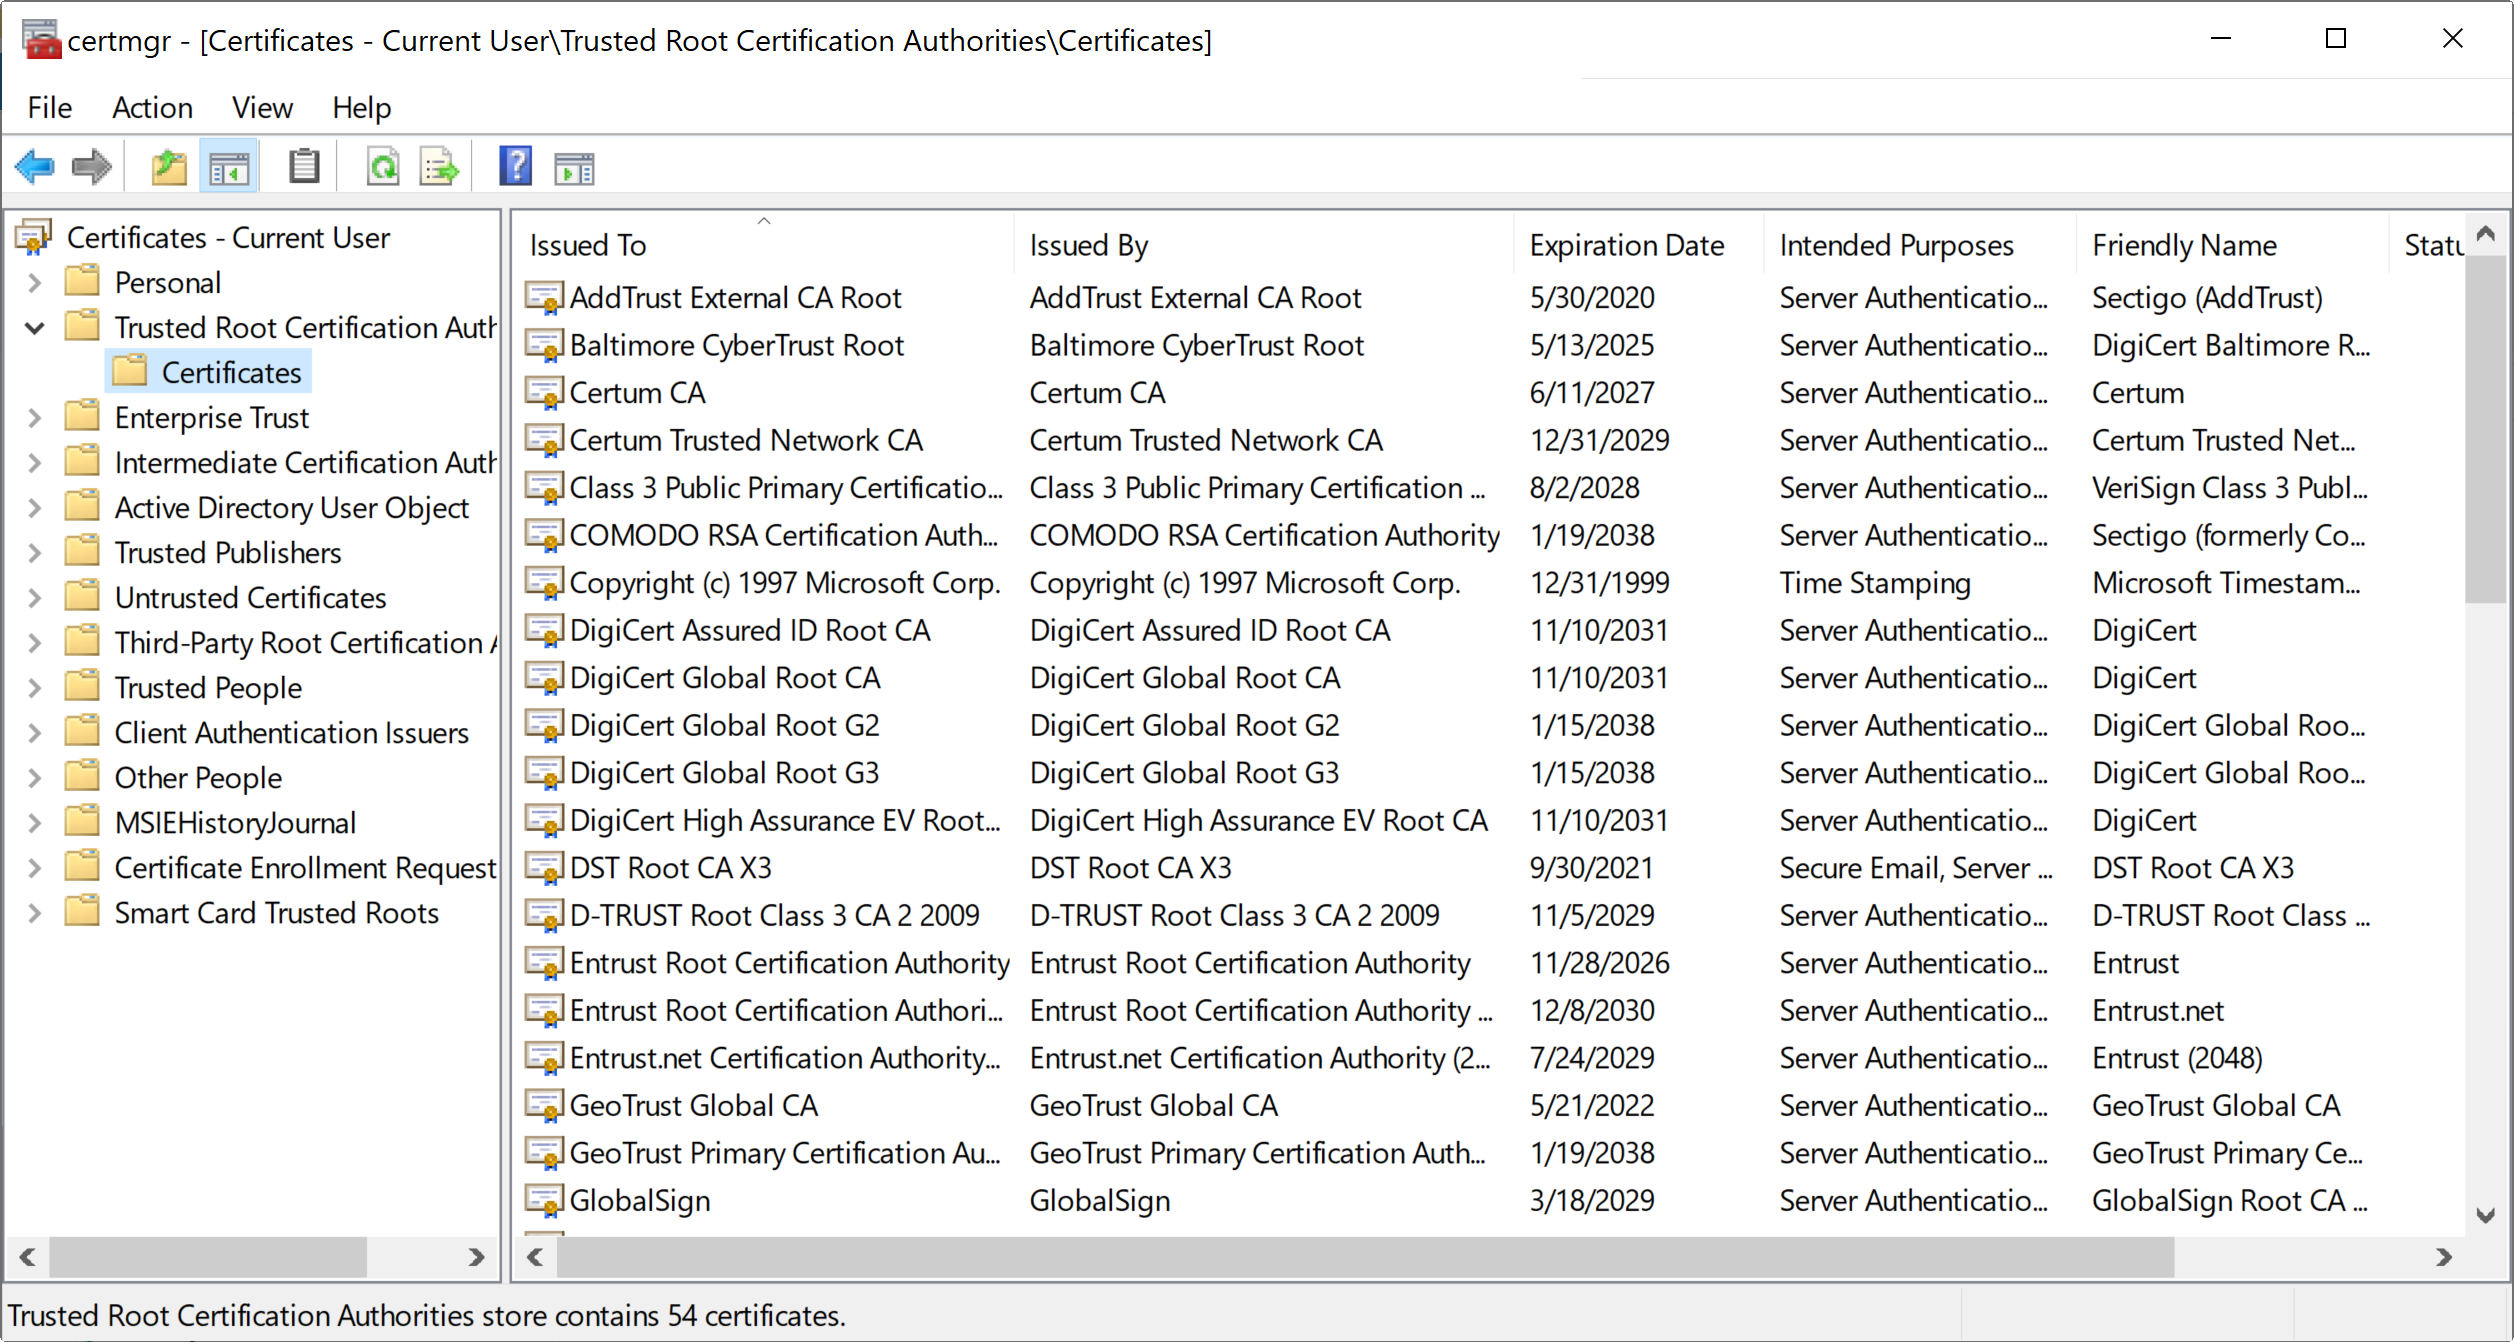Sort by Issued To column header
The image size is (2514, 1342).
(764, 245)
